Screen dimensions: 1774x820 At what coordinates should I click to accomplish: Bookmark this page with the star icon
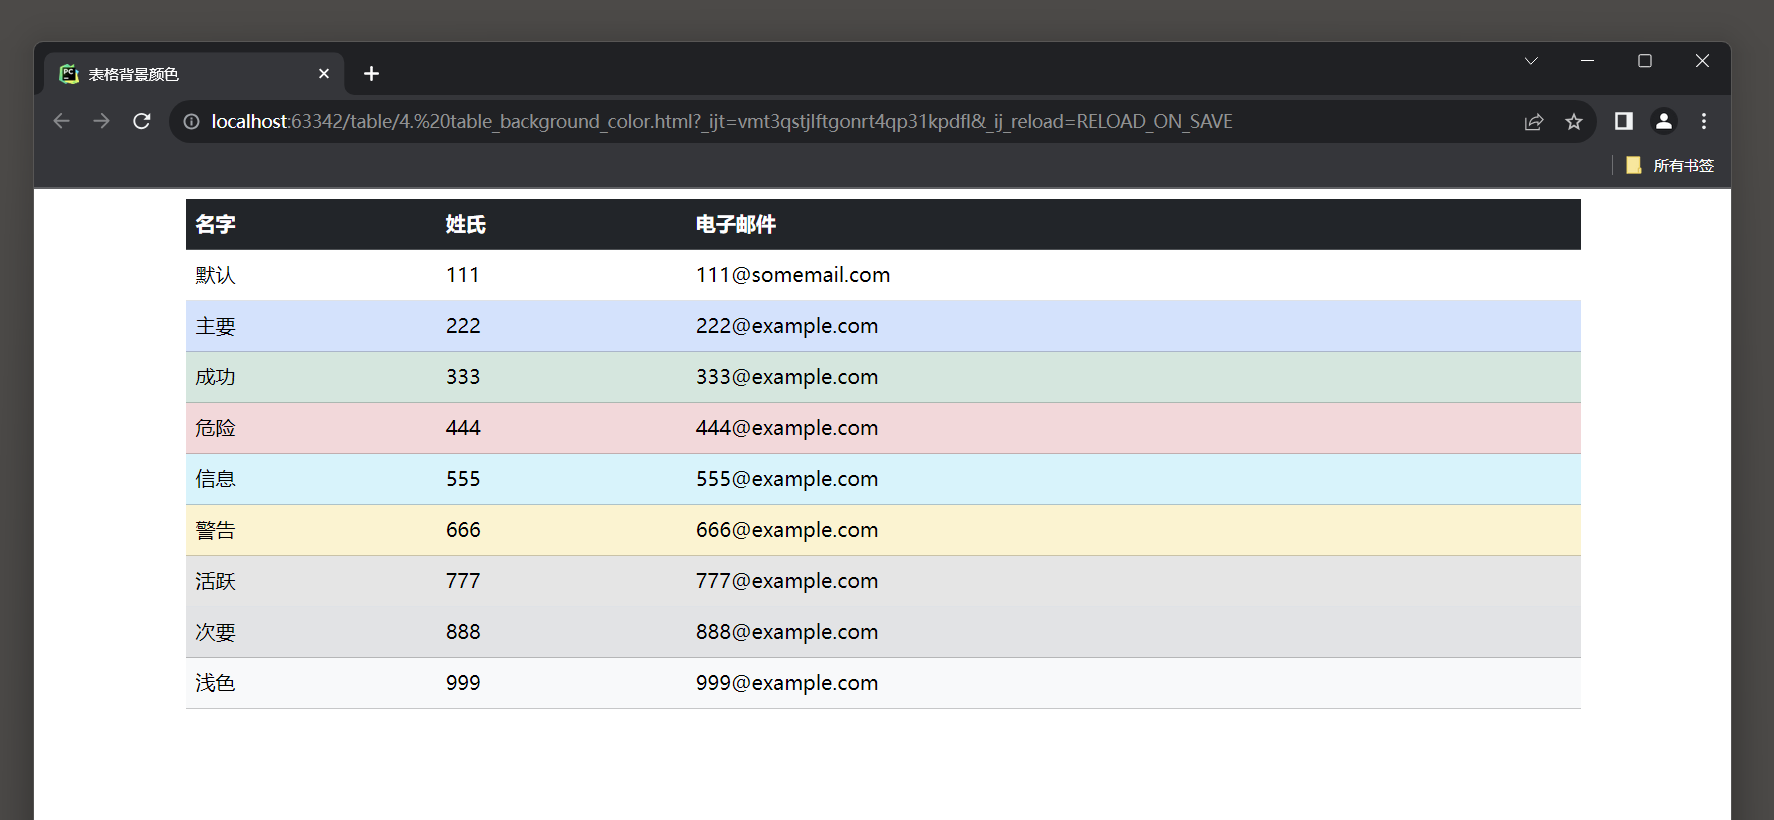[x=1574, y=121]
